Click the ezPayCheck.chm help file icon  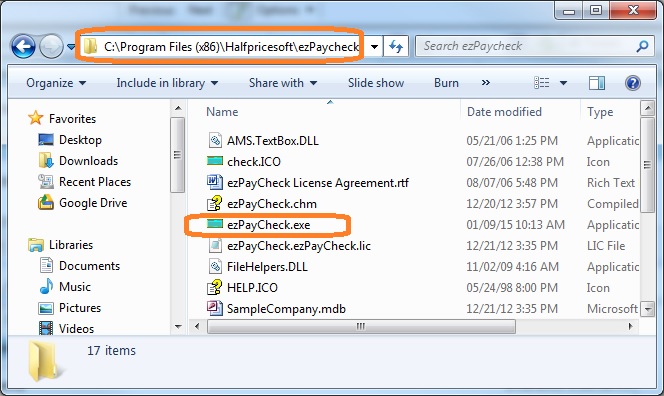[x=215, y=203]
